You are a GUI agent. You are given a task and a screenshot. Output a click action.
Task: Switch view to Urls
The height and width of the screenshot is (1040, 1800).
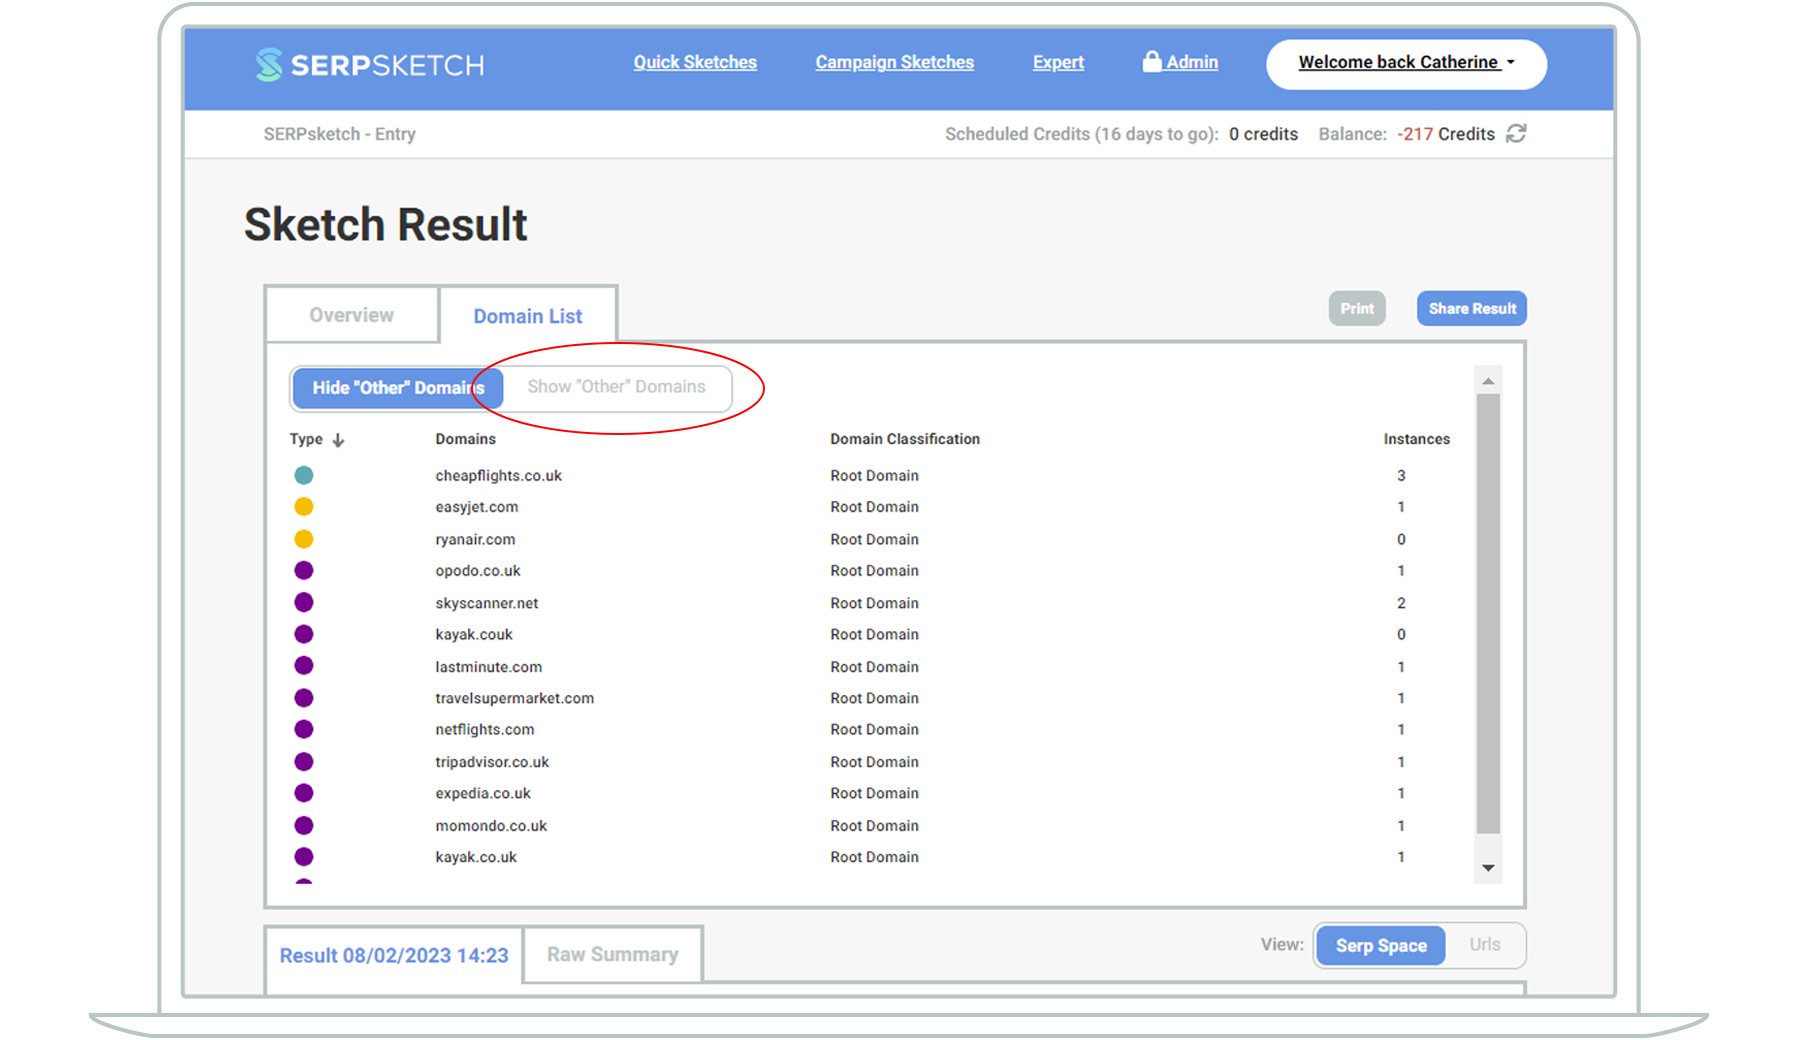click(1484, 945)
